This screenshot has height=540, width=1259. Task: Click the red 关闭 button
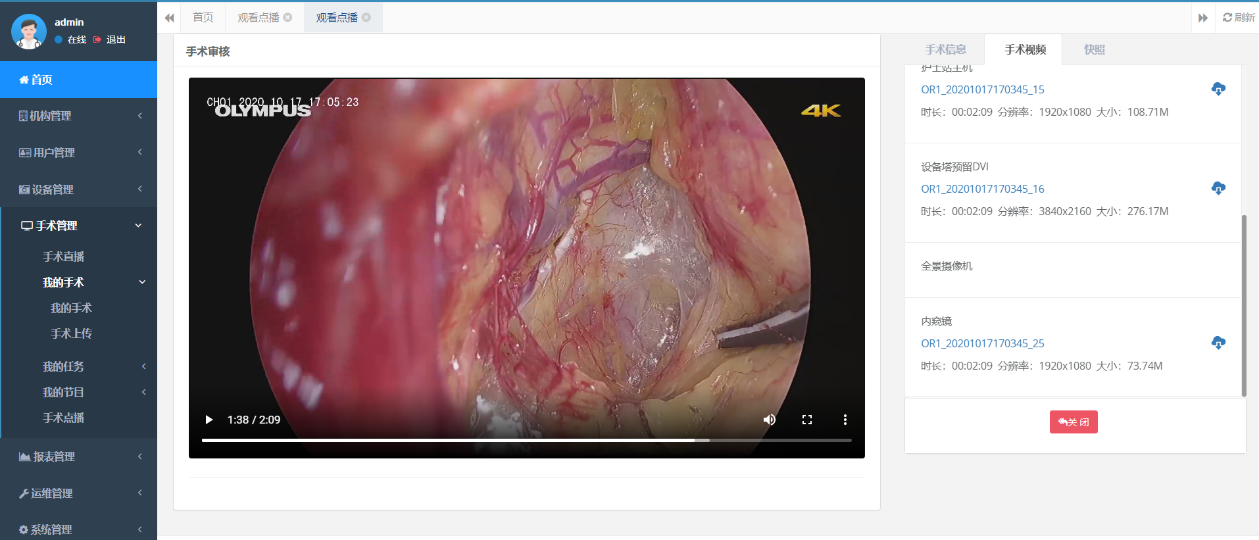1073,422
